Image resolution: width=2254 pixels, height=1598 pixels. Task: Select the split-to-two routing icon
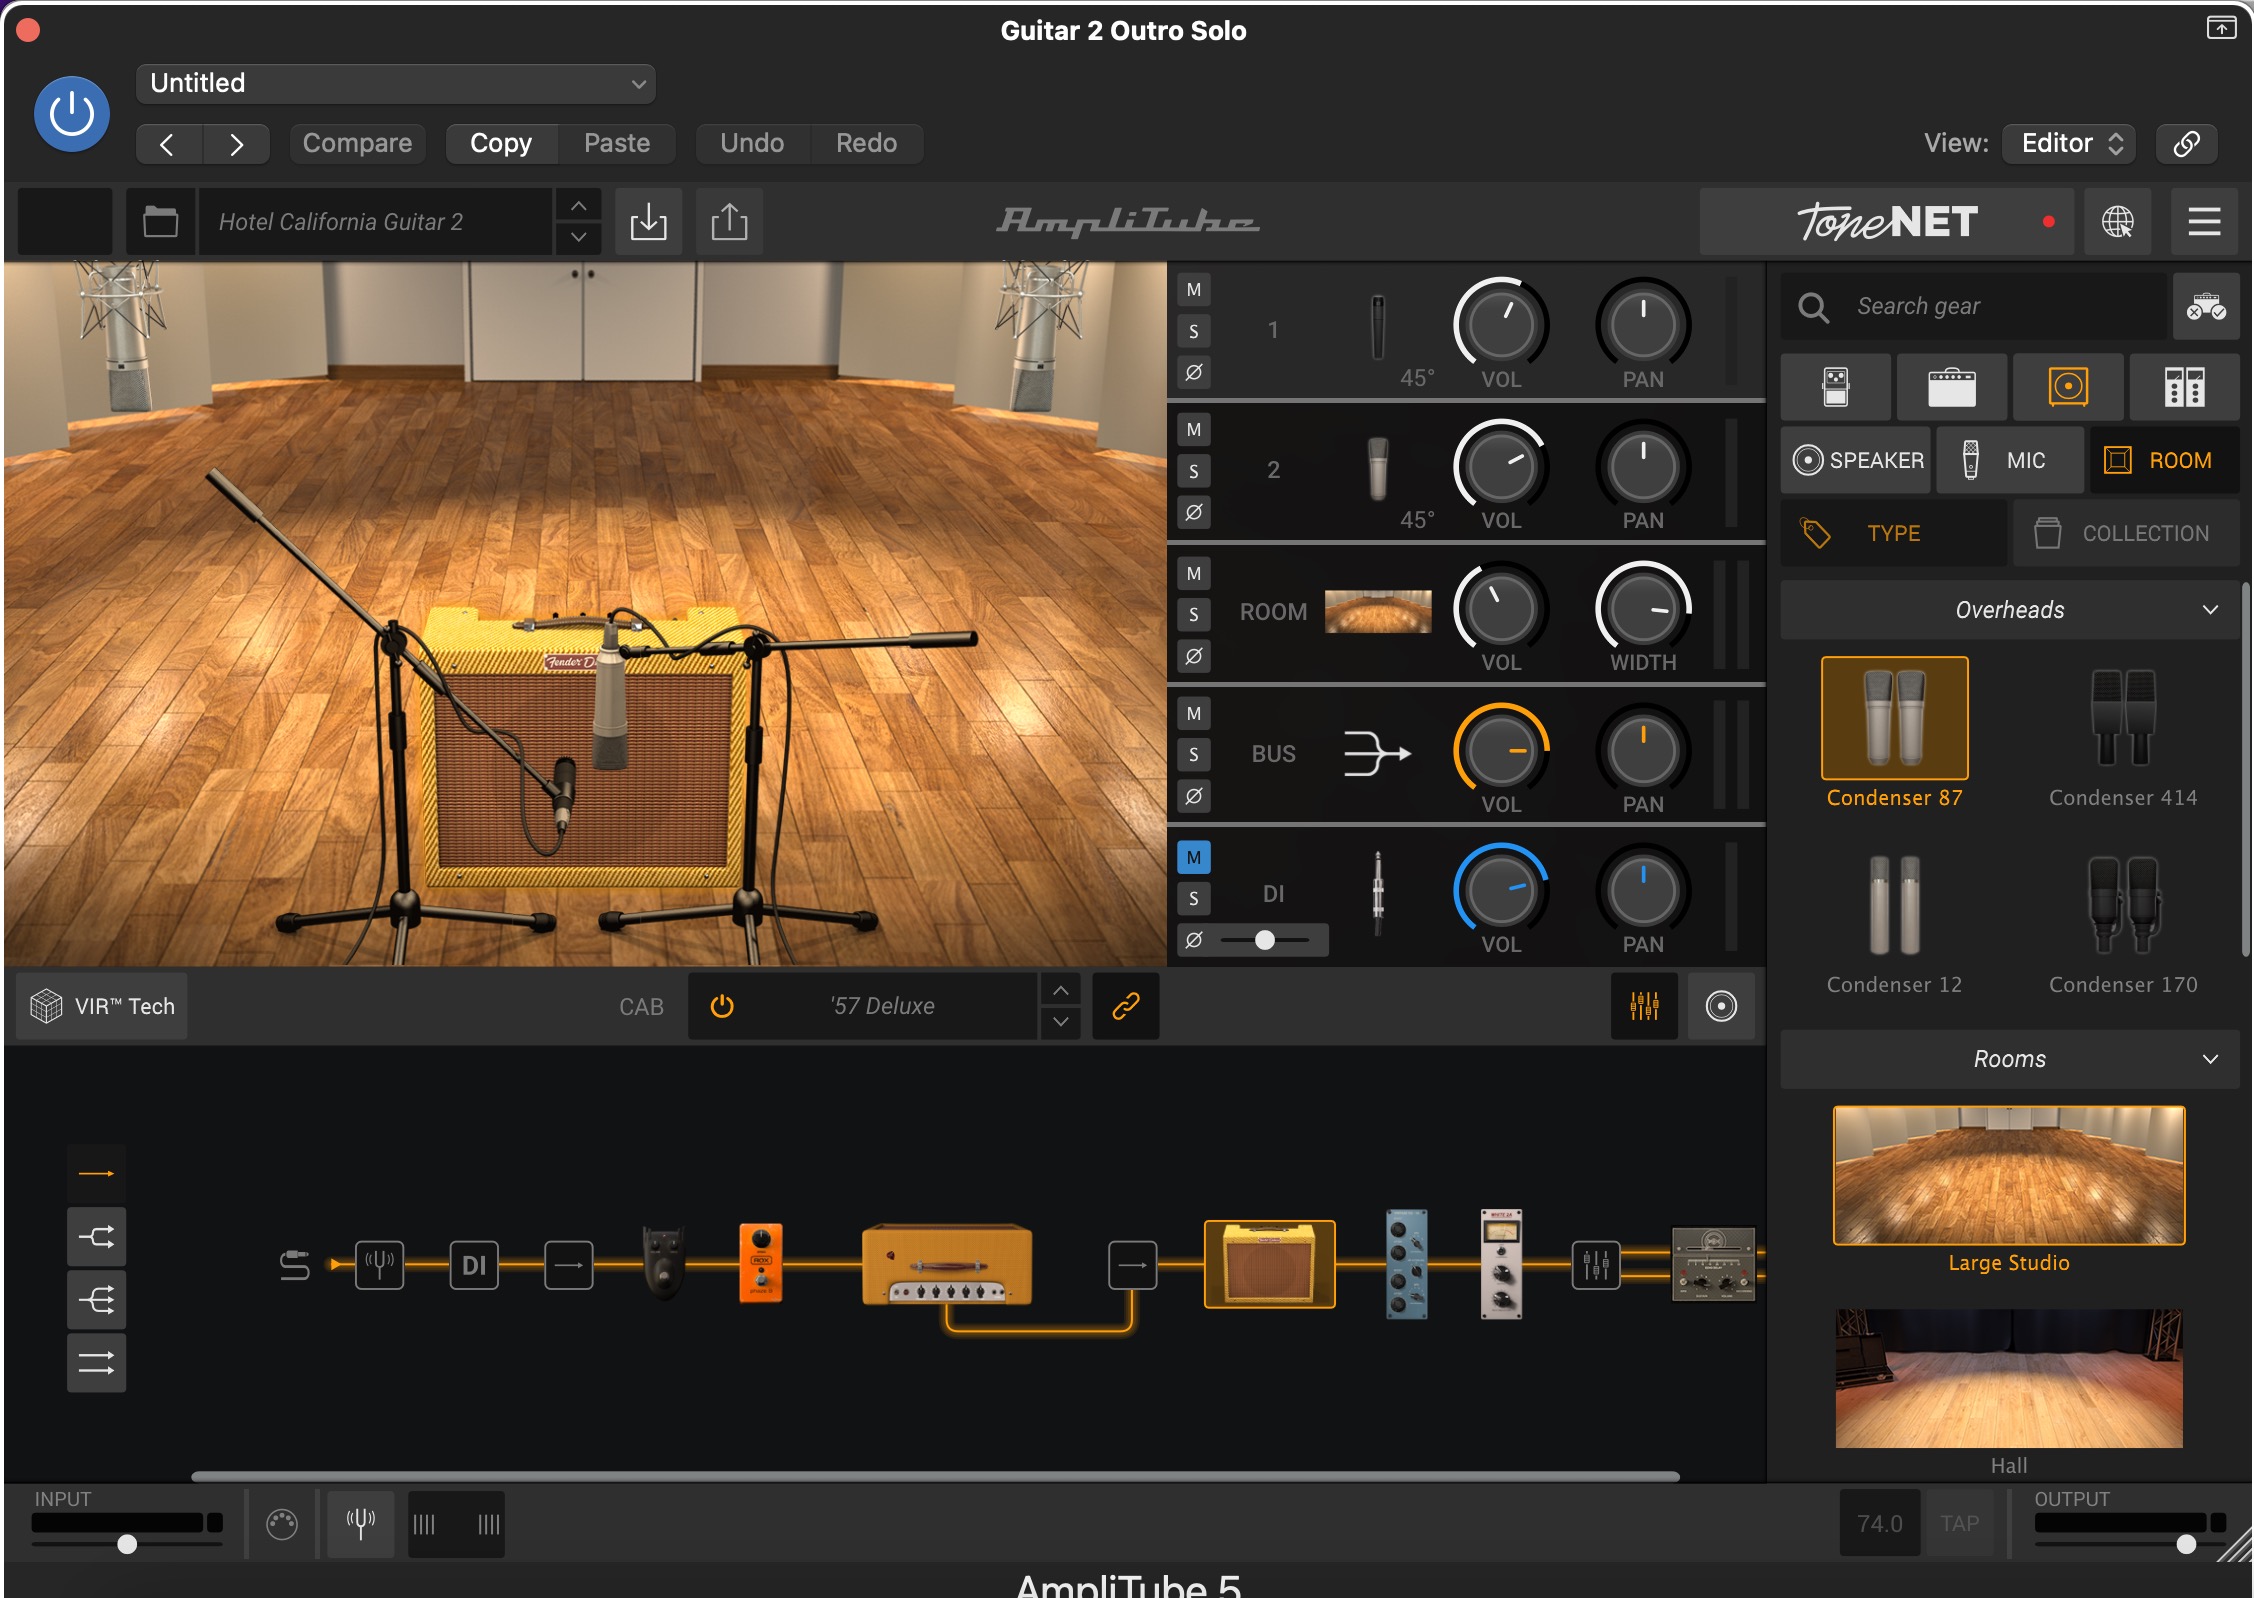coord(96,1237)
